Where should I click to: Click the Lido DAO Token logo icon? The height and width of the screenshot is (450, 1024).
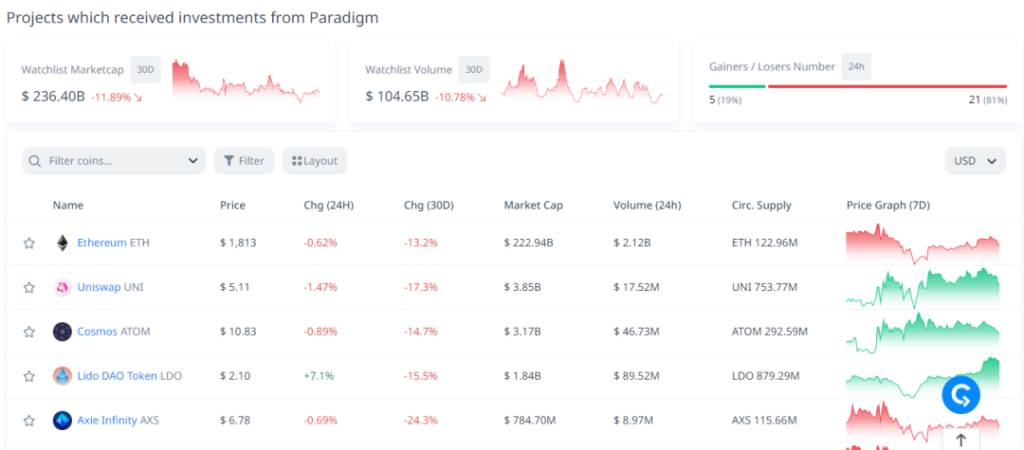click(x=62, y=376)
